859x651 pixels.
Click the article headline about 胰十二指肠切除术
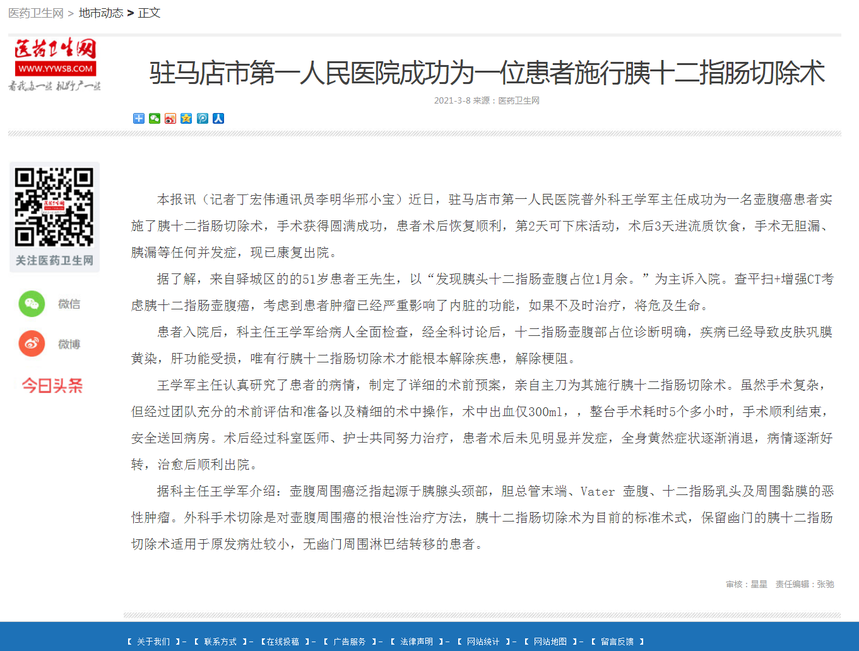(x=487, y=73)
